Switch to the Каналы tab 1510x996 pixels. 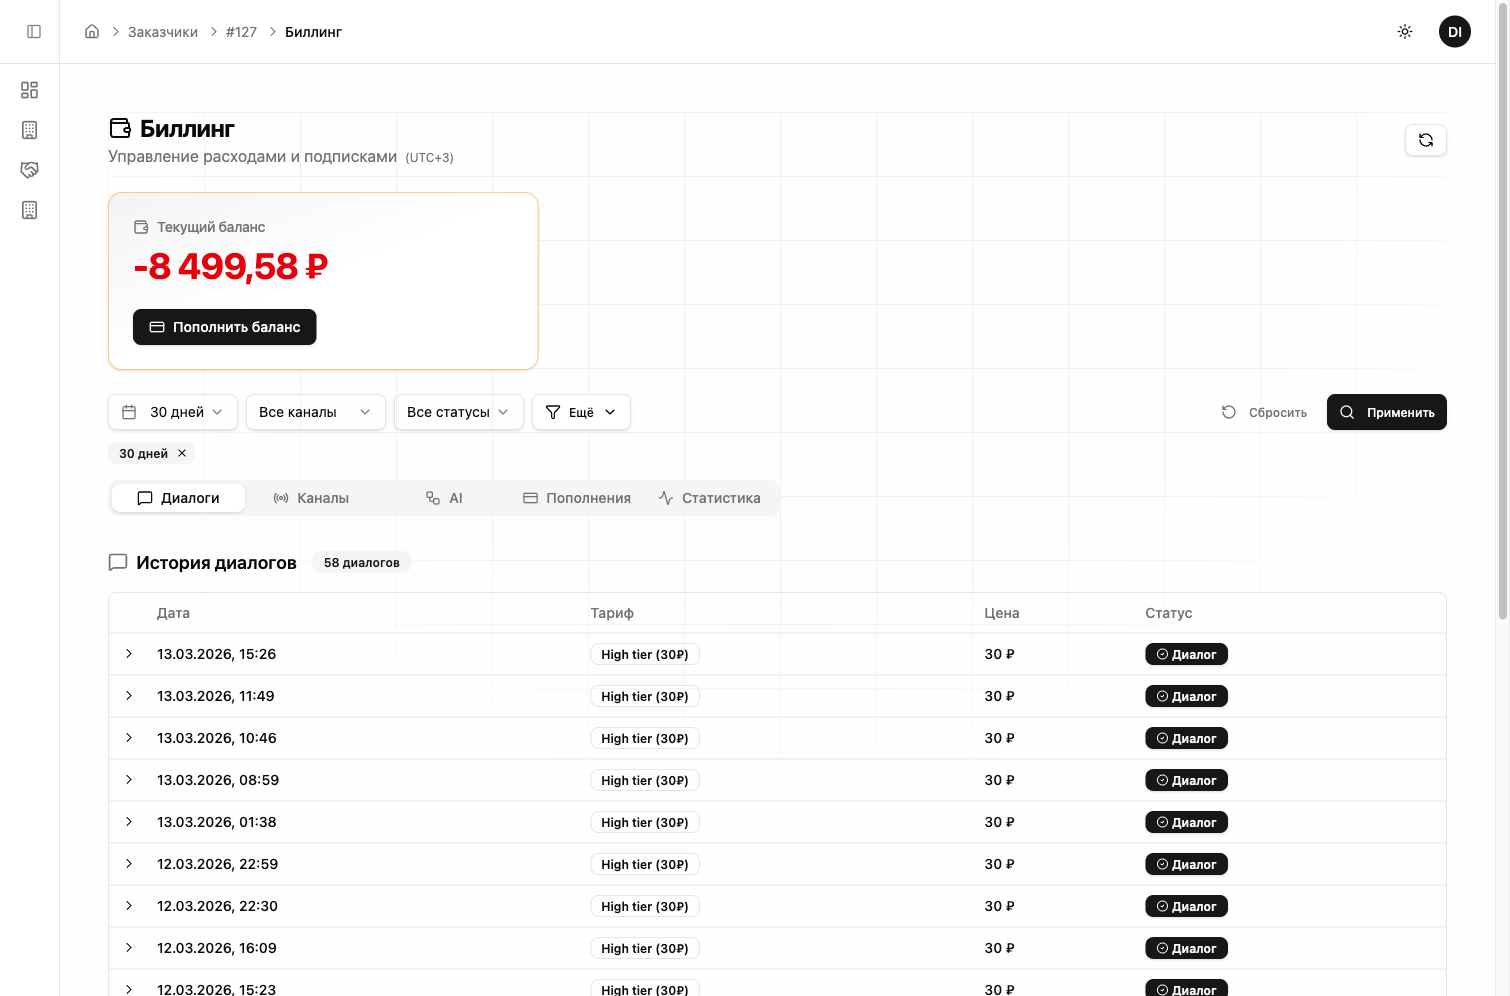pos(311,498)
